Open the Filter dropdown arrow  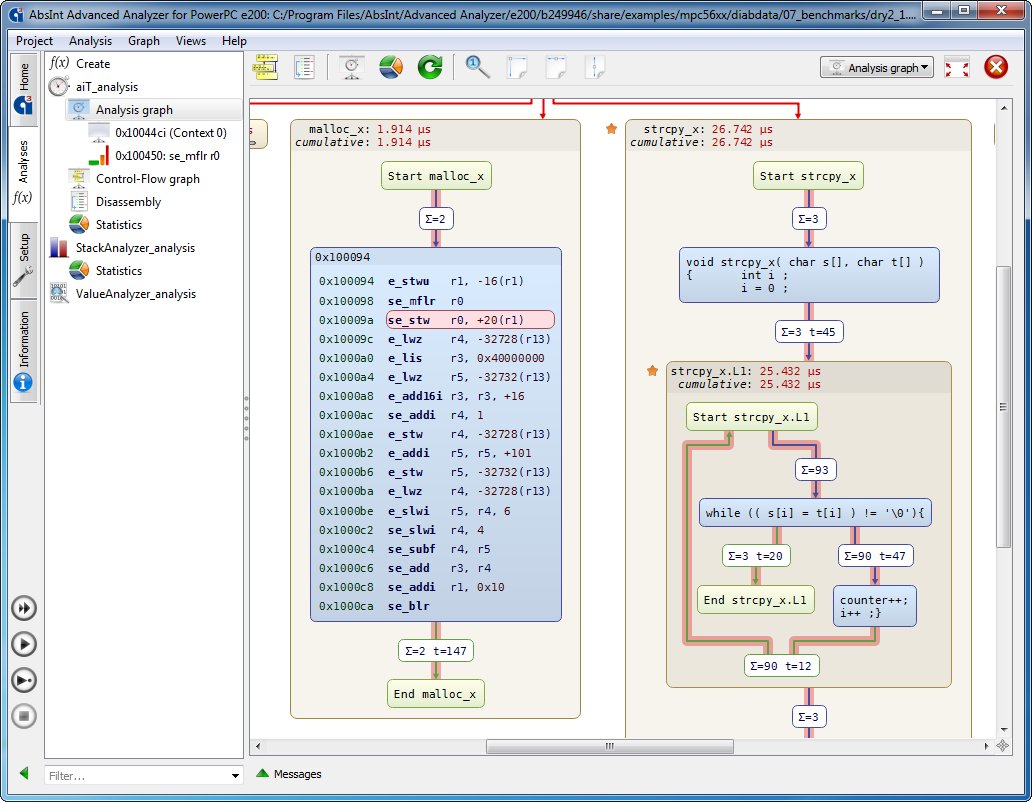point(235,776)
